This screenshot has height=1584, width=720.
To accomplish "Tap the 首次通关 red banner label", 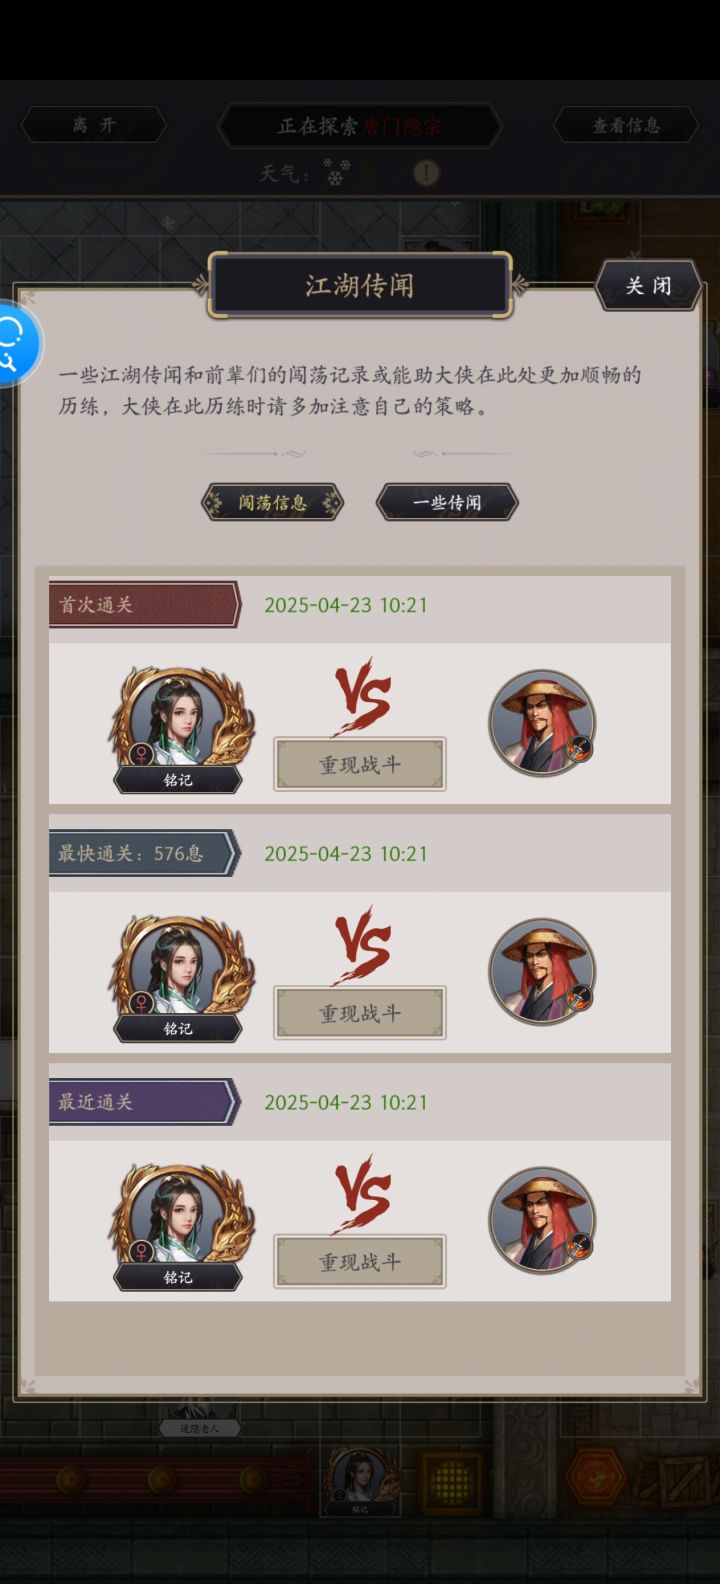I will pos(96,605).
